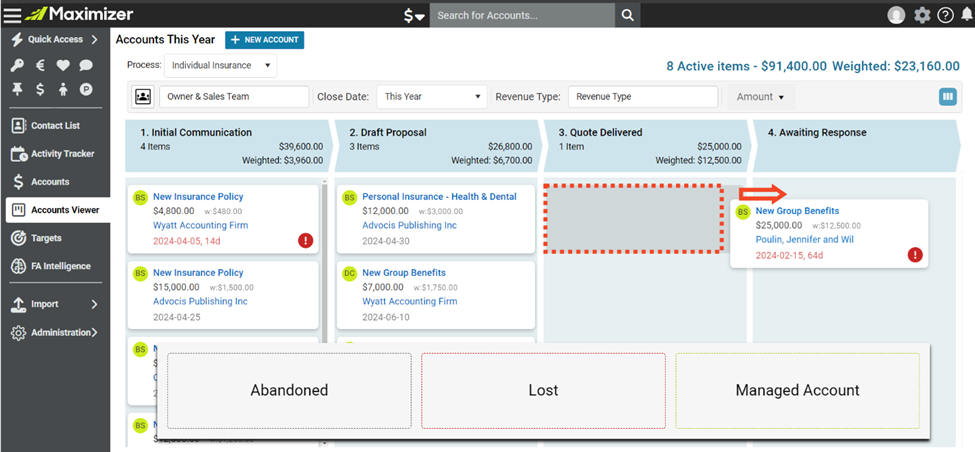975x452 pixels.
Task: Open New Group Benefits for $7,000
Action: pos(404,272)
